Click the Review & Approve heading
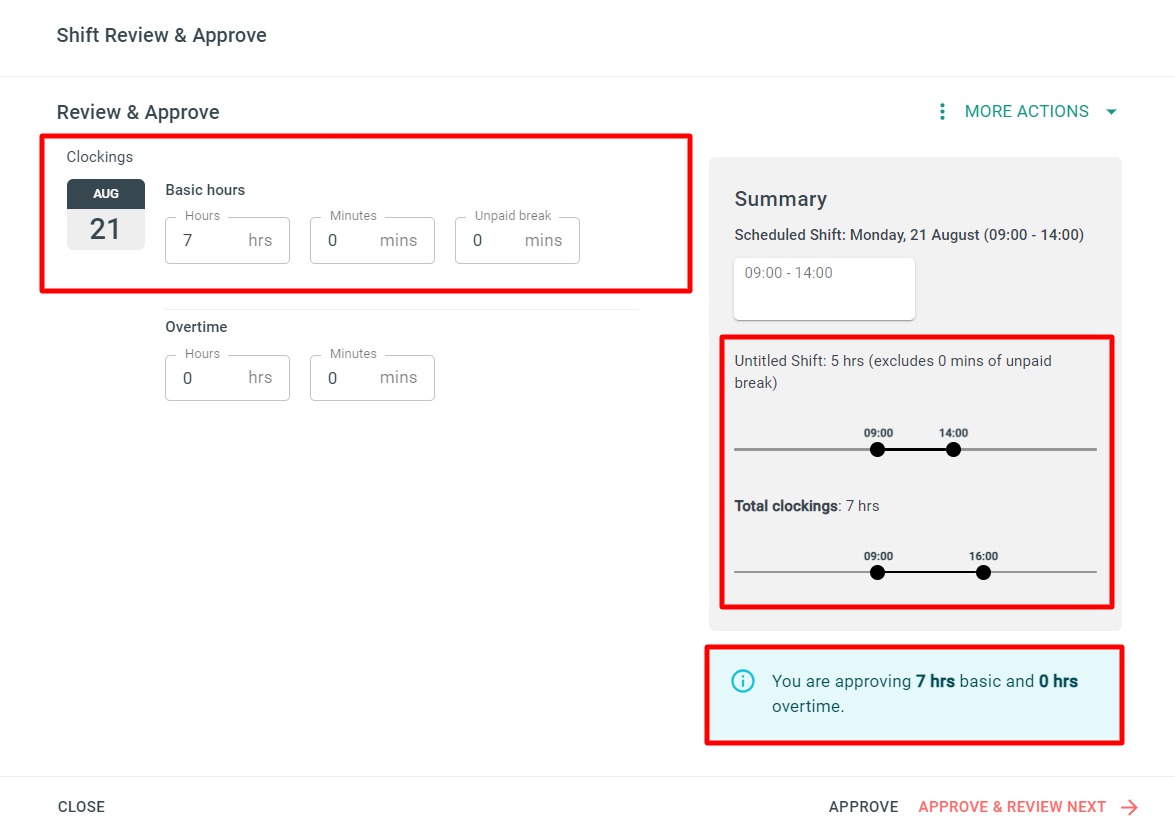This screenshot has height=832, width=1175. tap(138, 112)
